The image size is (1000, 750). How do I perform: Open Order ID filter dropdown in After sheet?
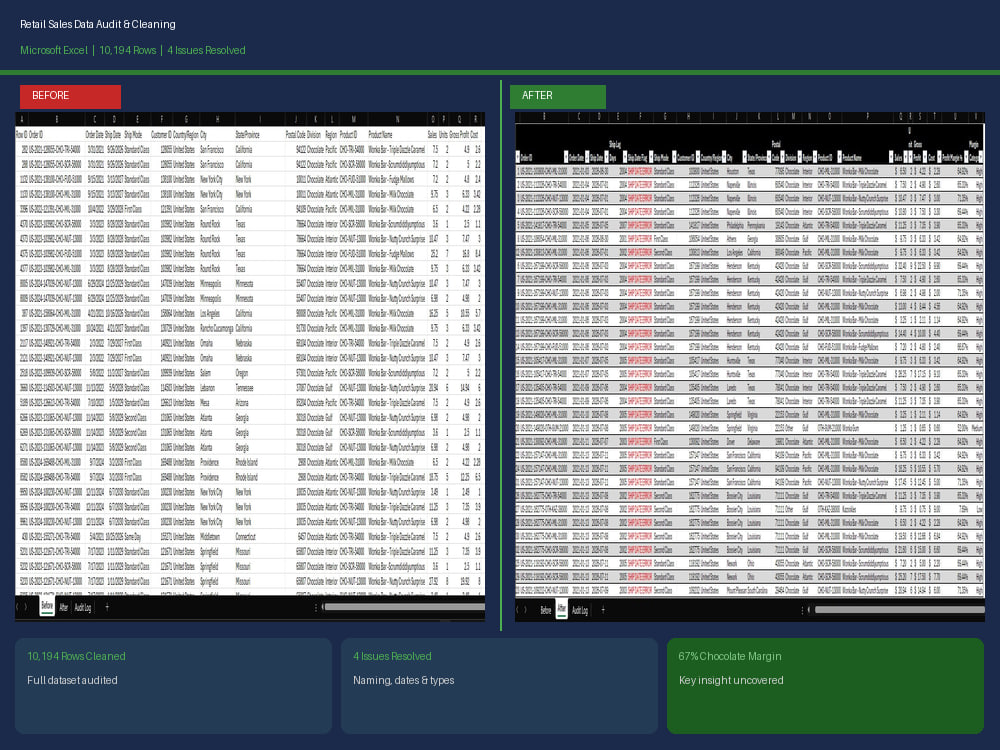pos(566,157)
